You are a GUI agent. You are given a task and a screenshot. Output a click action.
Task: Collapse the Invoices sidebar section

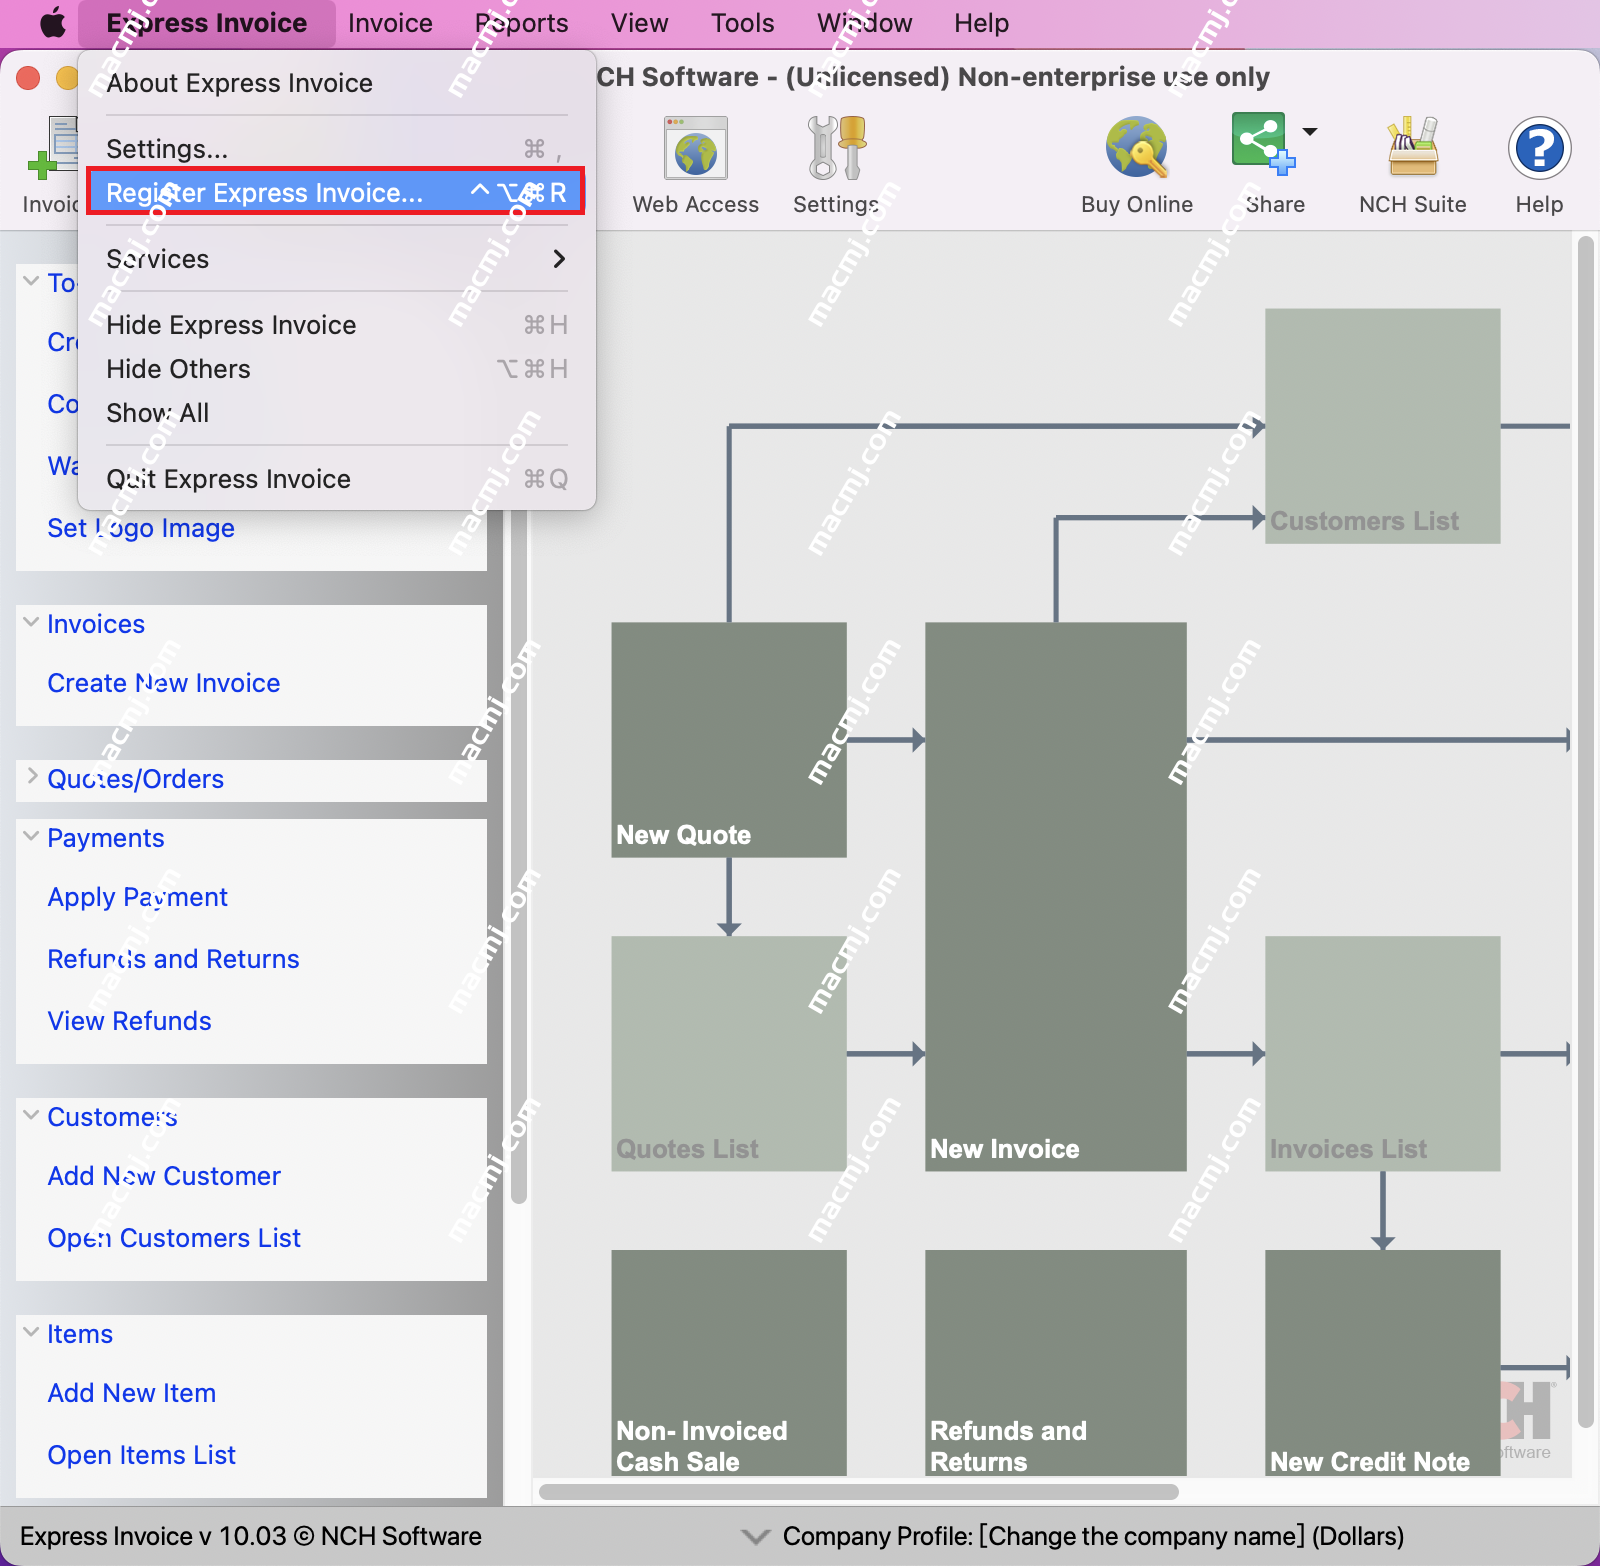pyautogui.click(x=31, y=623)
